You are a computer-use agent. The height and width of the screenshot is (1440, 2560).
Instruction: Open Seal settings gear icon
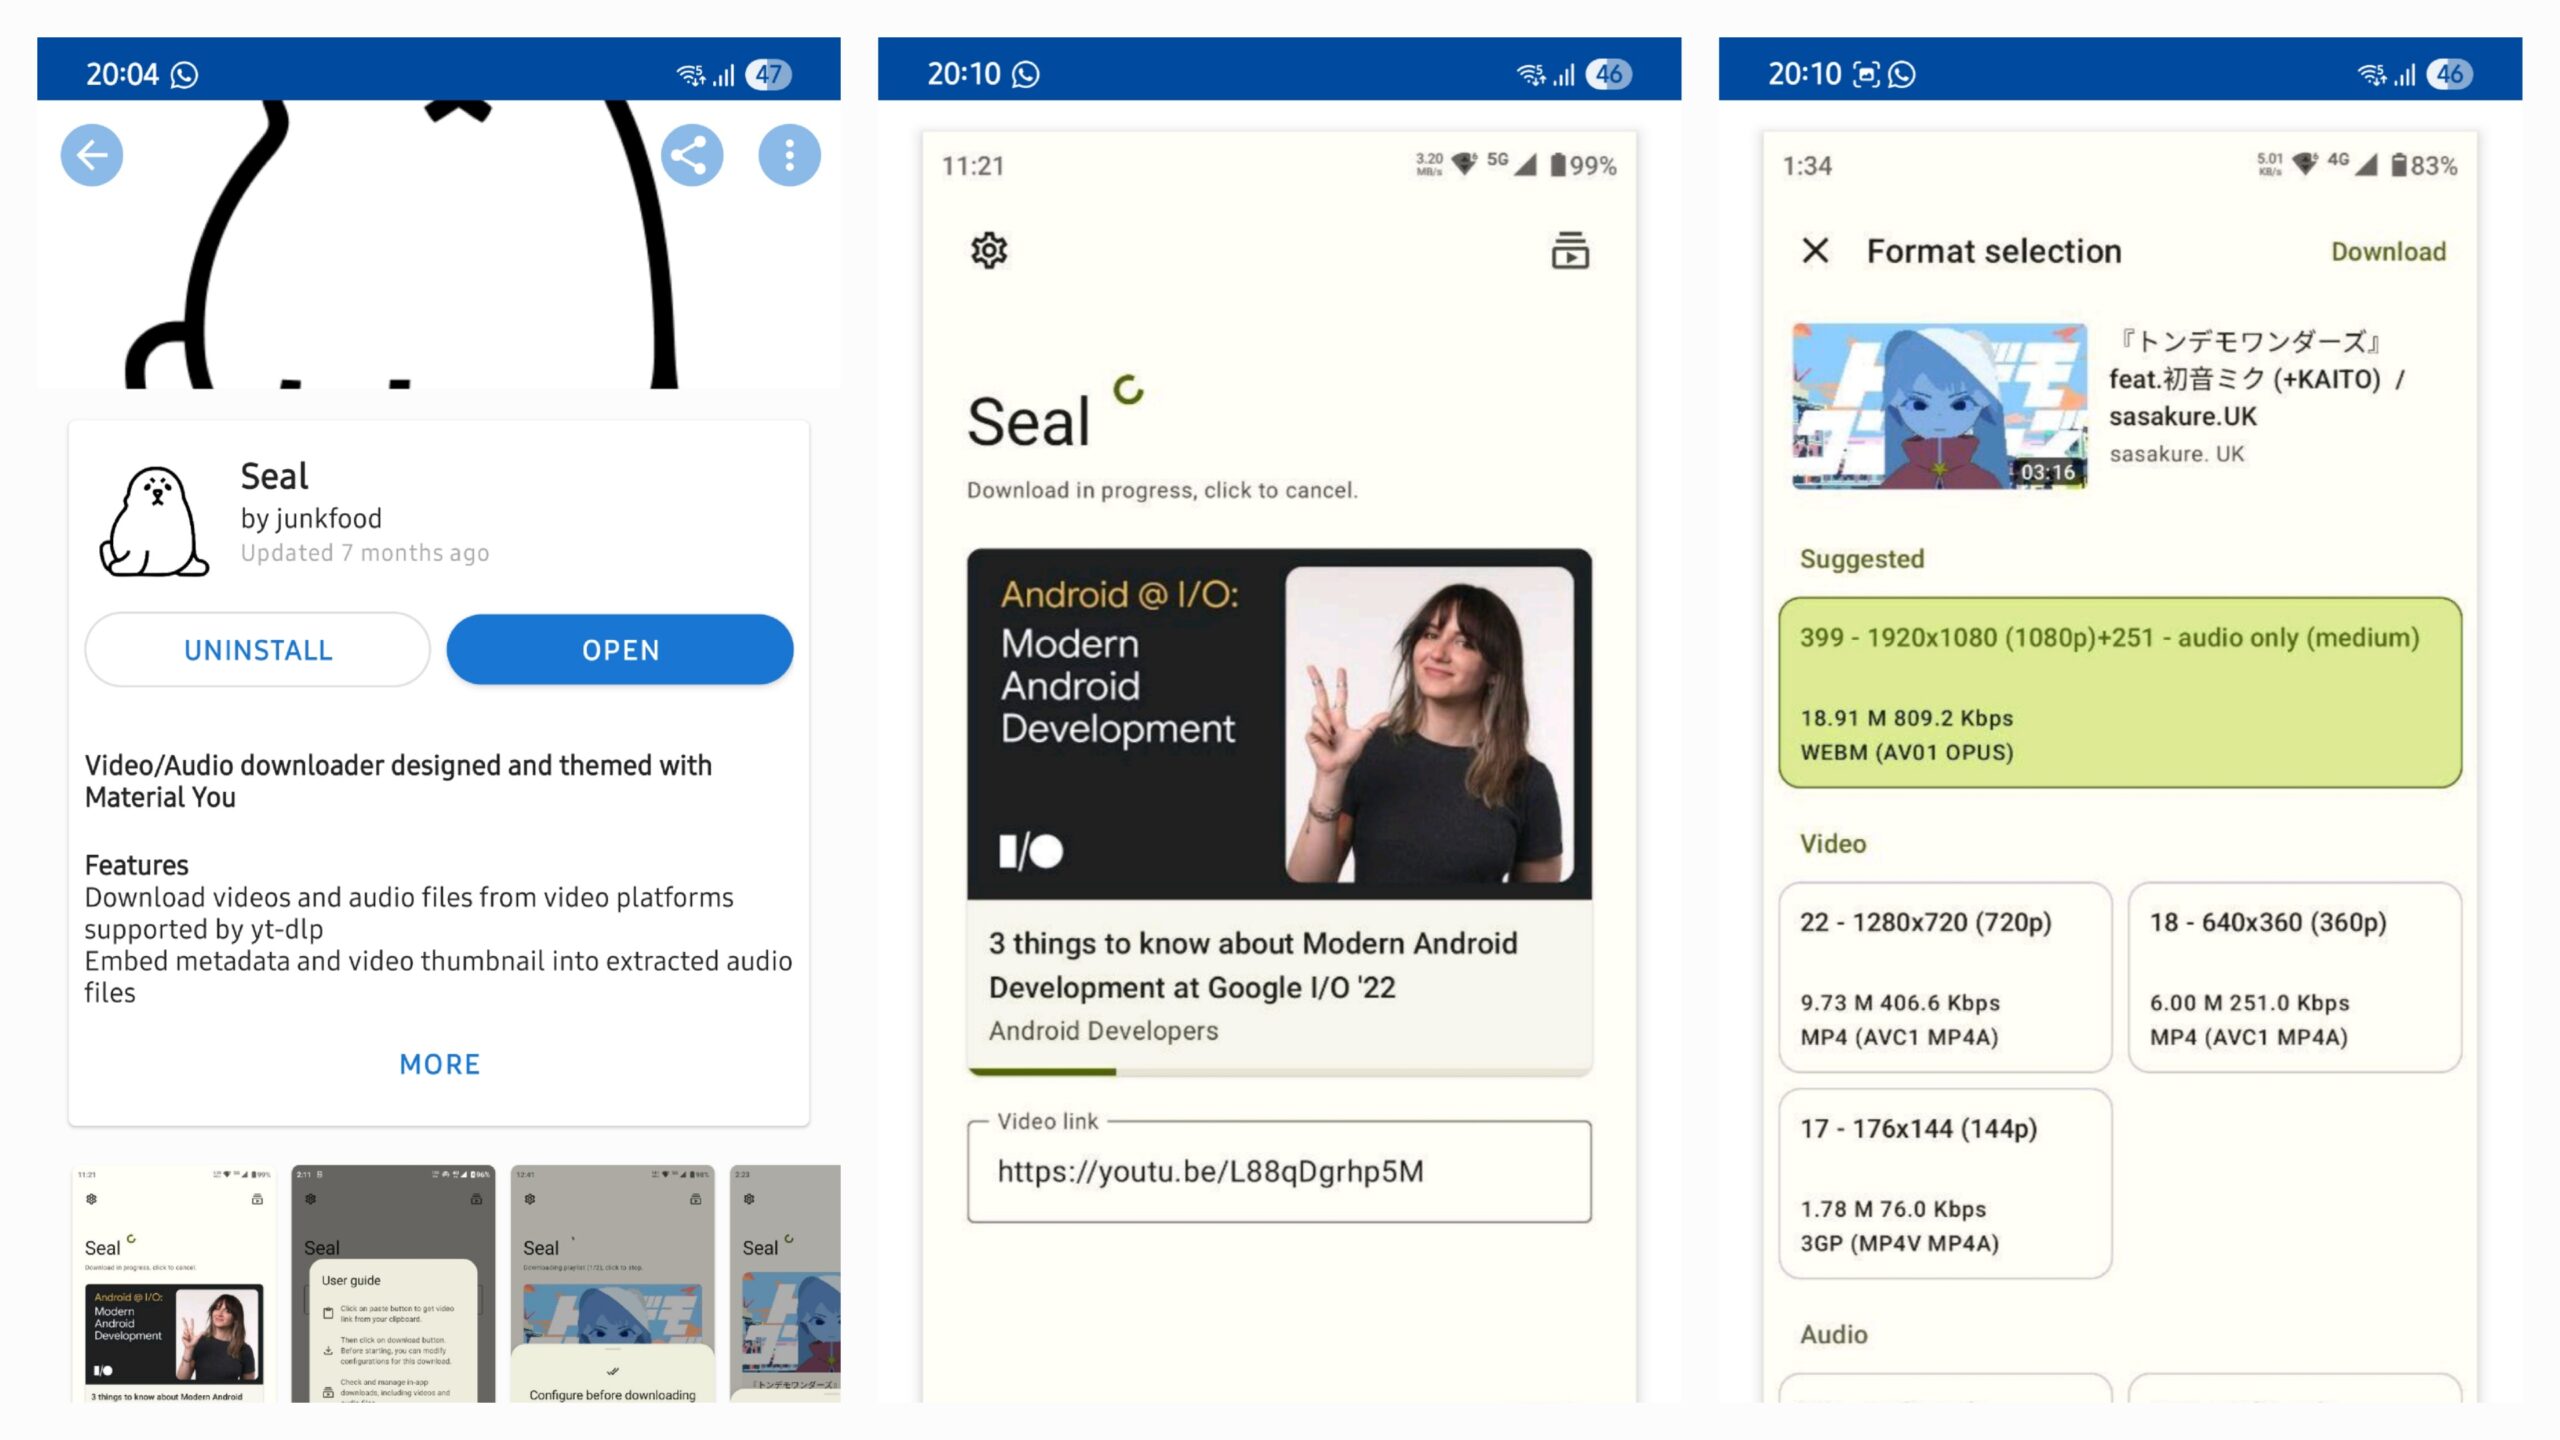click(x=989, y=250)
